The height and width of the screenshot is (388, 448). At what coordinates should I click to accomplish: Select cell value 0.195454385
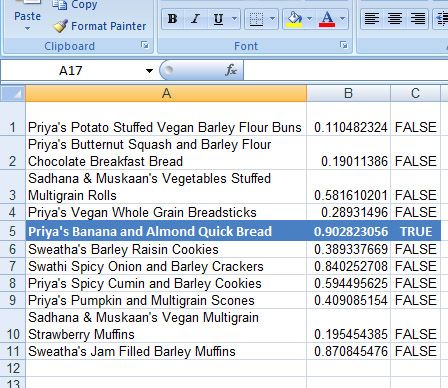coord(348,326)
